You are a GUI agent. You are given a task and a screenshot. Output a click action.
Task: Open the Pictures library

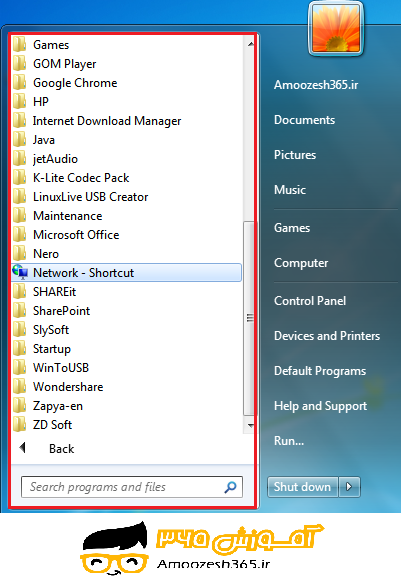pos(295,155)
